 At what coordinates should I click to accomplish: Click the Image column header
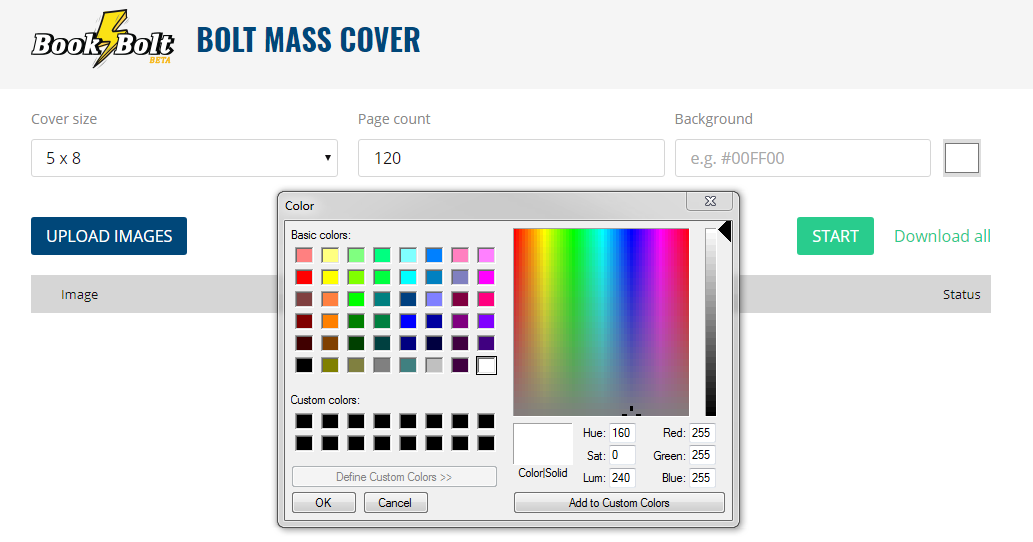point(80,294)
